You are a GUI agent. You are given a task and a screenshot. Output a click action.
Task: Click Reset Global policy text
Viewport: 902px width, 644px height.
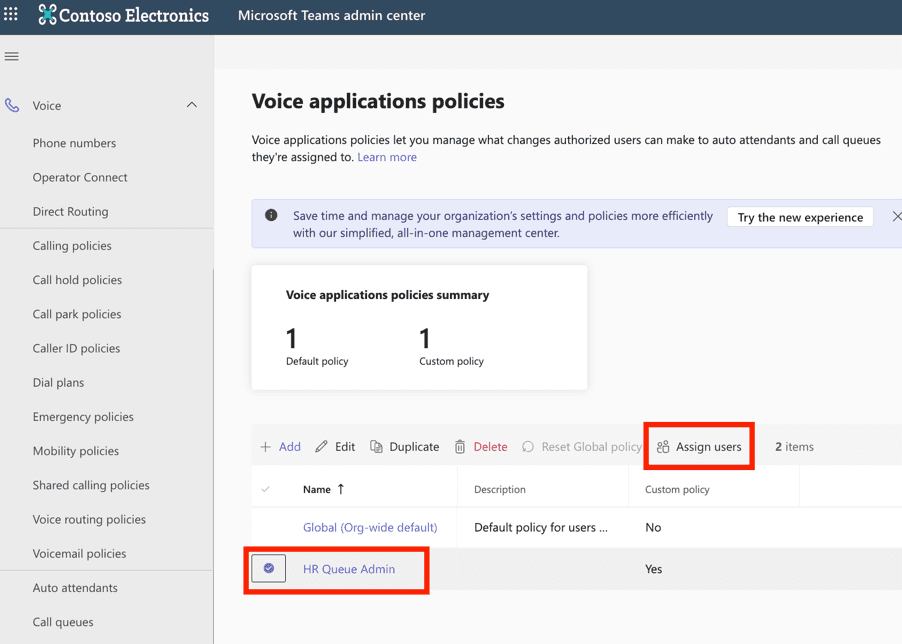591,447
